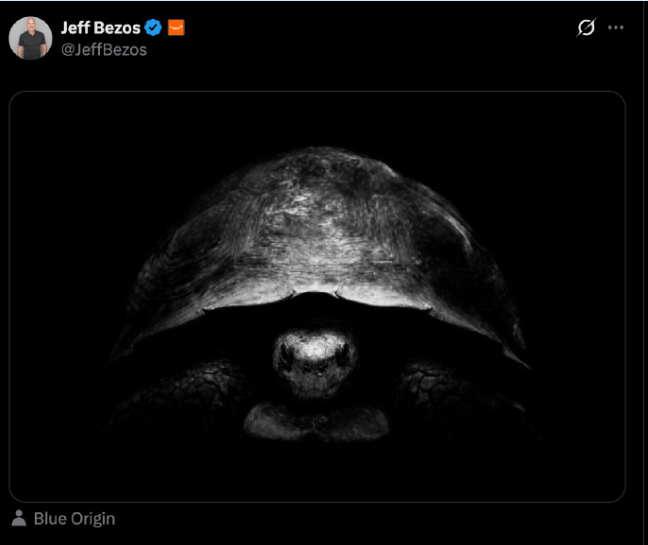Click the @JeffBezos handle

pyautogui.click(x=104, y=50)
